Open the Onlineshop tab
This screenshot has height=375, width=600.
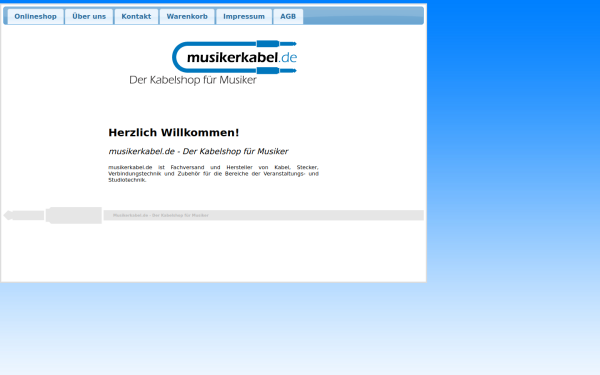coord(36,16)
